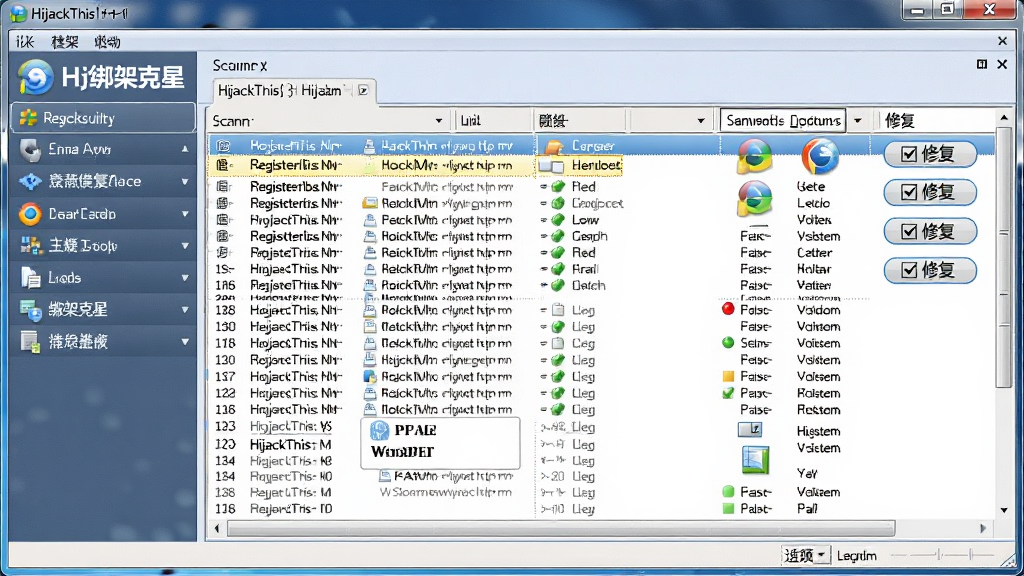Tick the 修复 checkbox in the highlighted top row
The height and width of the screenshot is (576, 1024).
tap(909, 153)
